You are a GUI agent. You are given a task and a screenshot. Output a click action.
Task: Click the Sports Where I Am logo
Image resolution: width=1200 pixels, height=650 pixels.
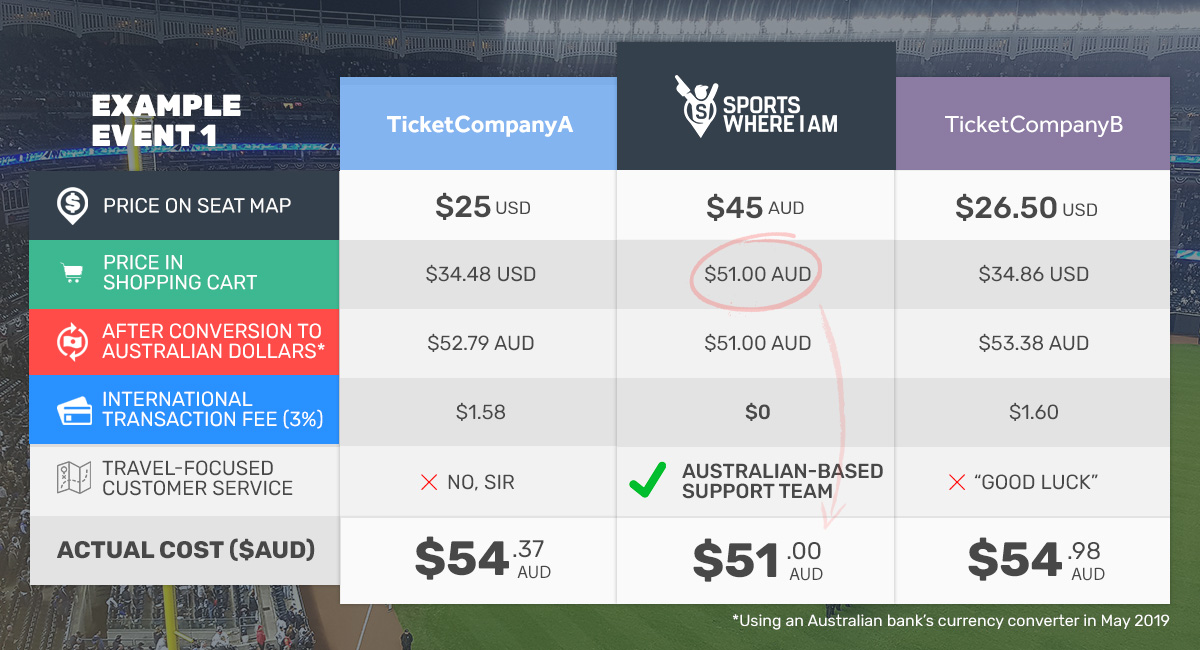(x=755, y=106)
